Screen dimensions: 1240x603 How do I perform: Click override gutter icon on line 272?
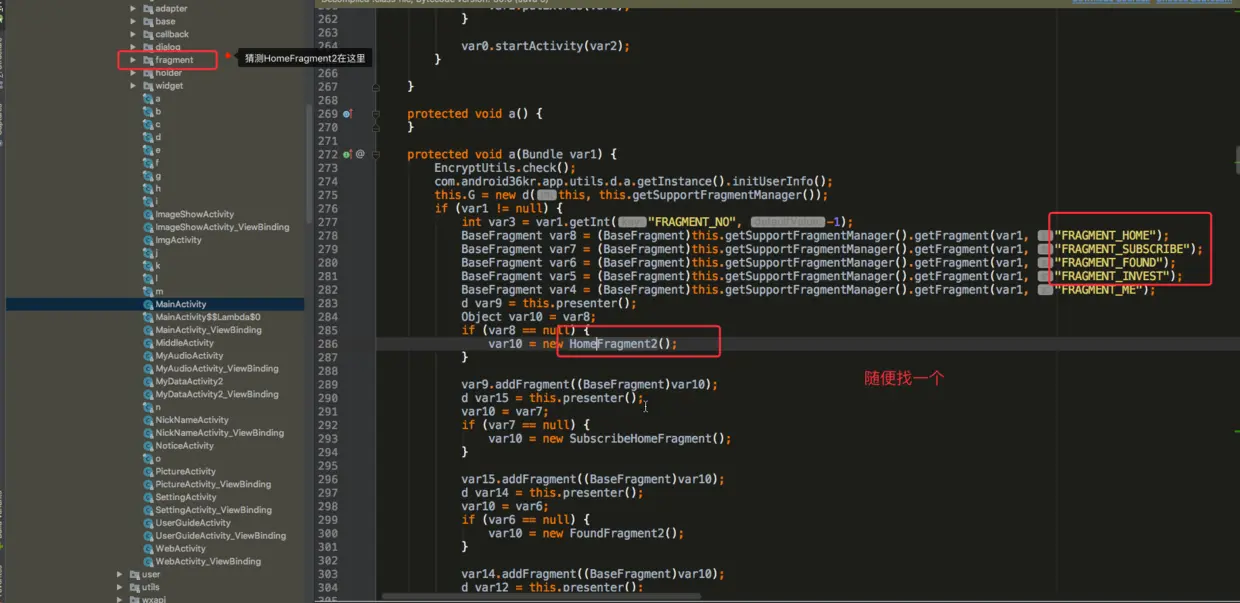347,154
